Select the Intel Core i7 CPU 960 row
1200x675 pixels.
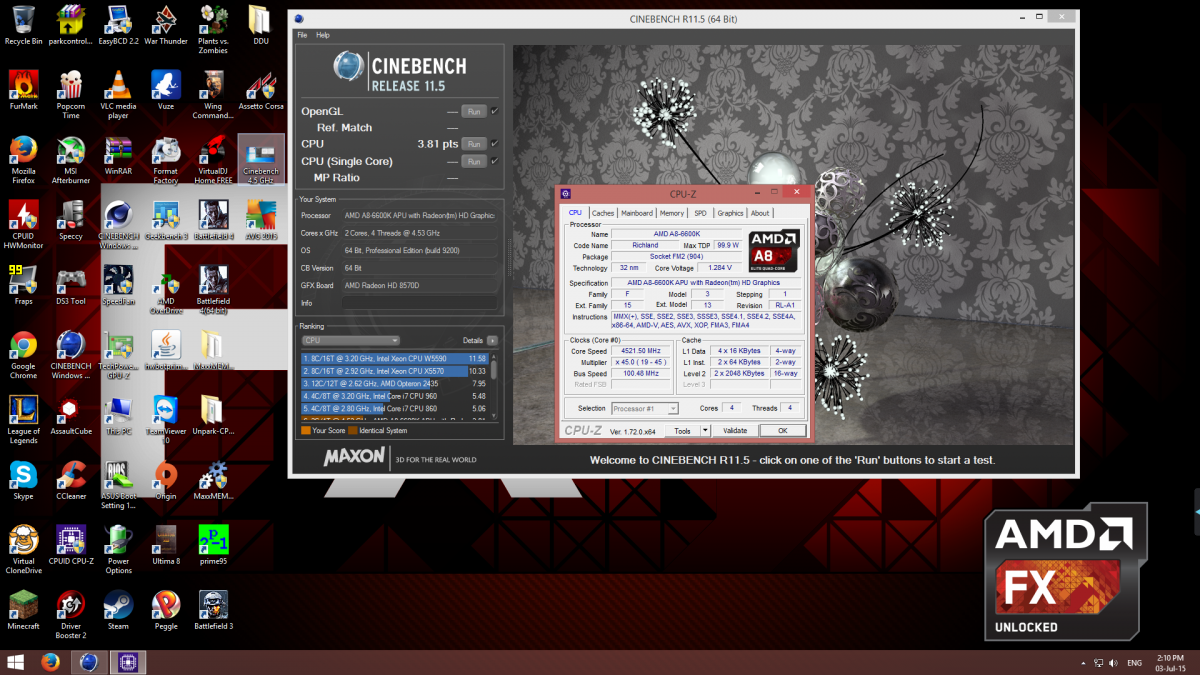coord(394,395)
